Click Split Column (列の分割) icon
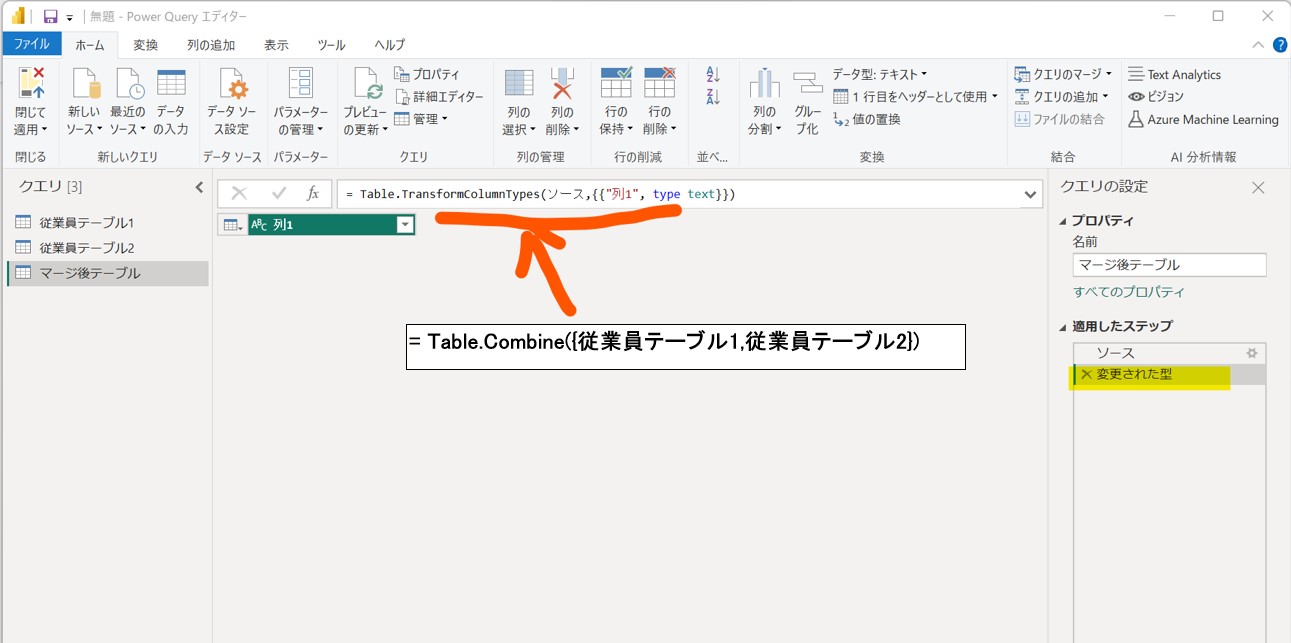The width and height of the screenshot is (1291, 643). (764, 84)
